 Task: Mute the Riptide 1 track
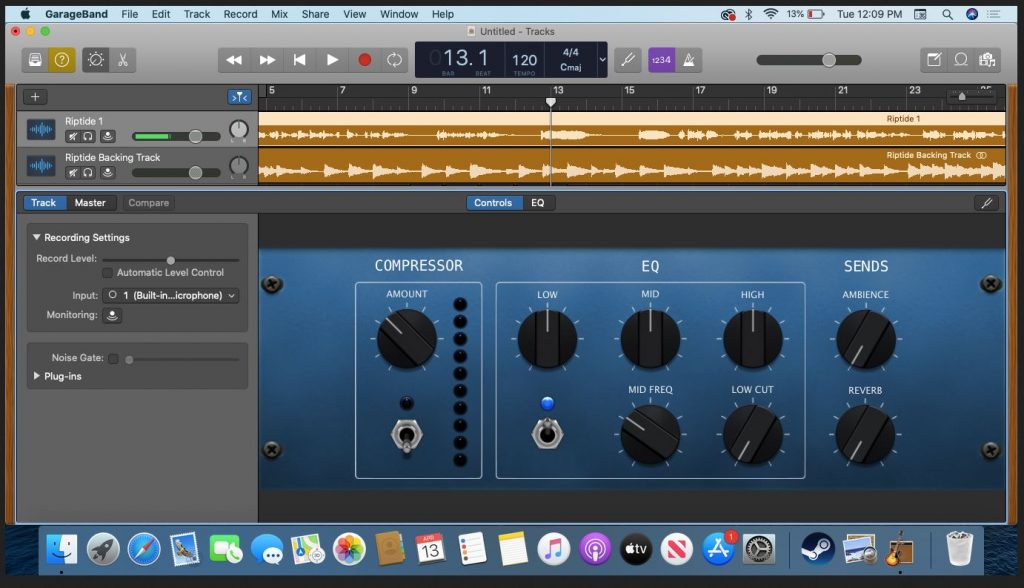click(72, 135)
